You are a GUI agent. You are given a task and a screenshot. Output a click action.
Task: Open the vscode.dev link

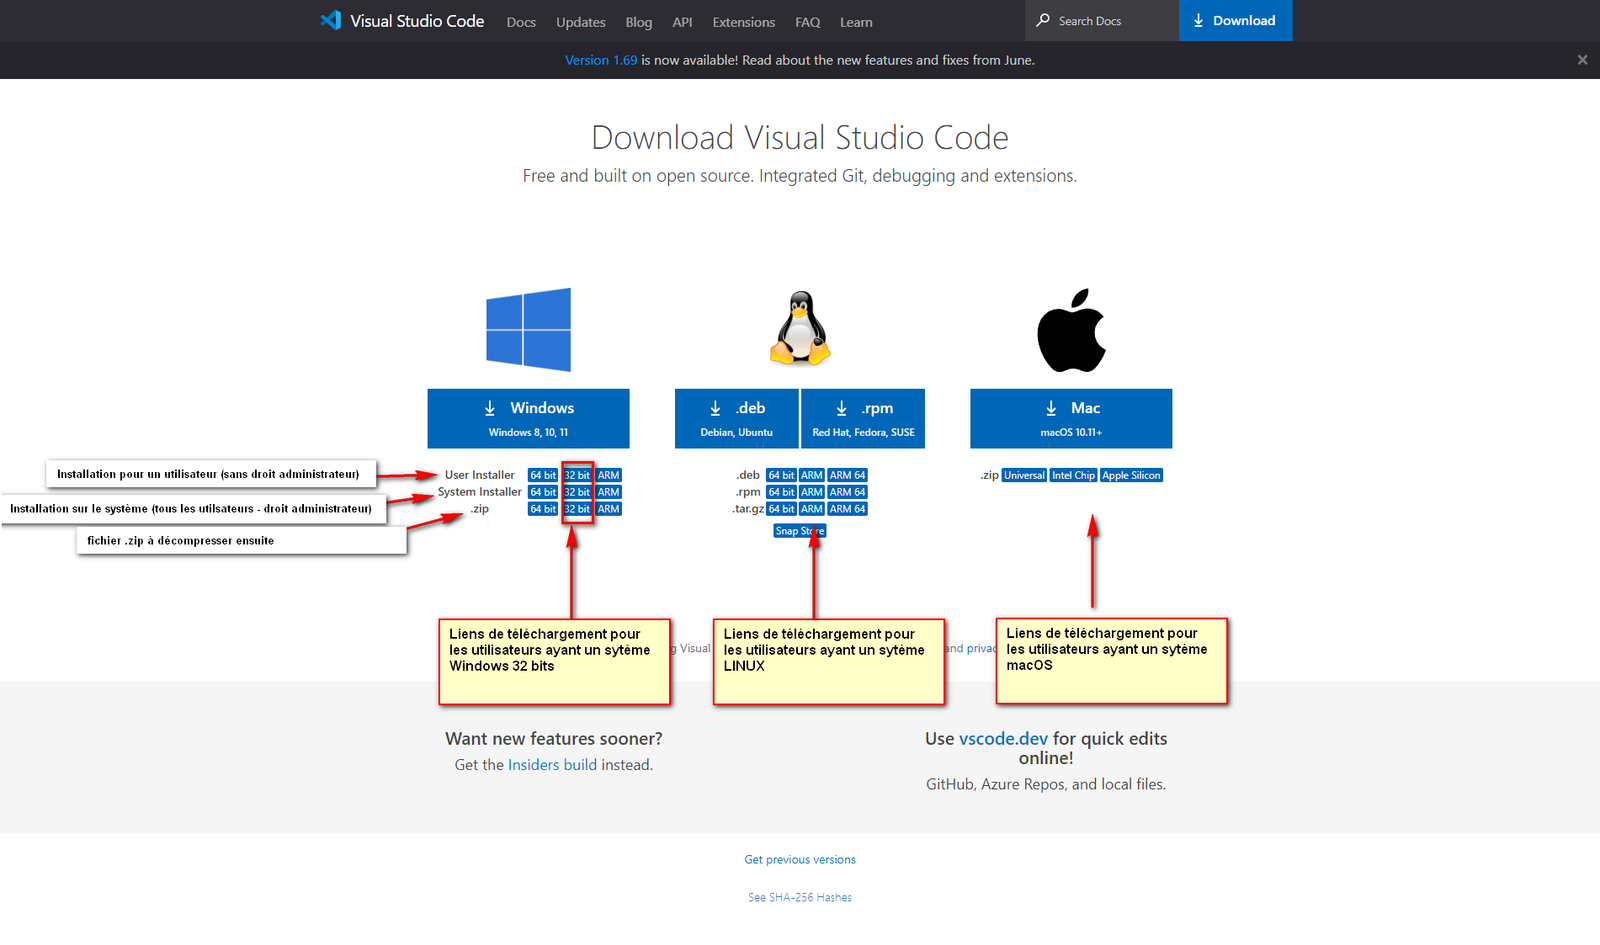1003,739
